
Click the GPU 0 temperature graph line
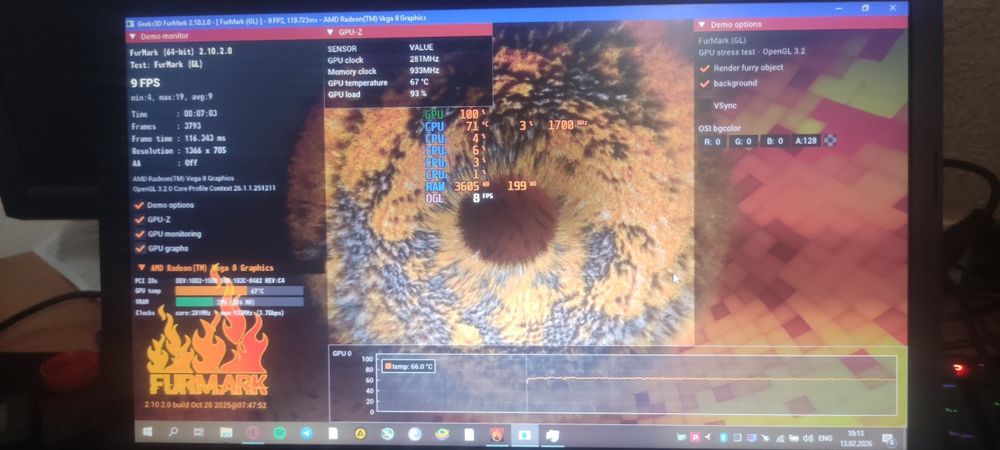(711, 379)
